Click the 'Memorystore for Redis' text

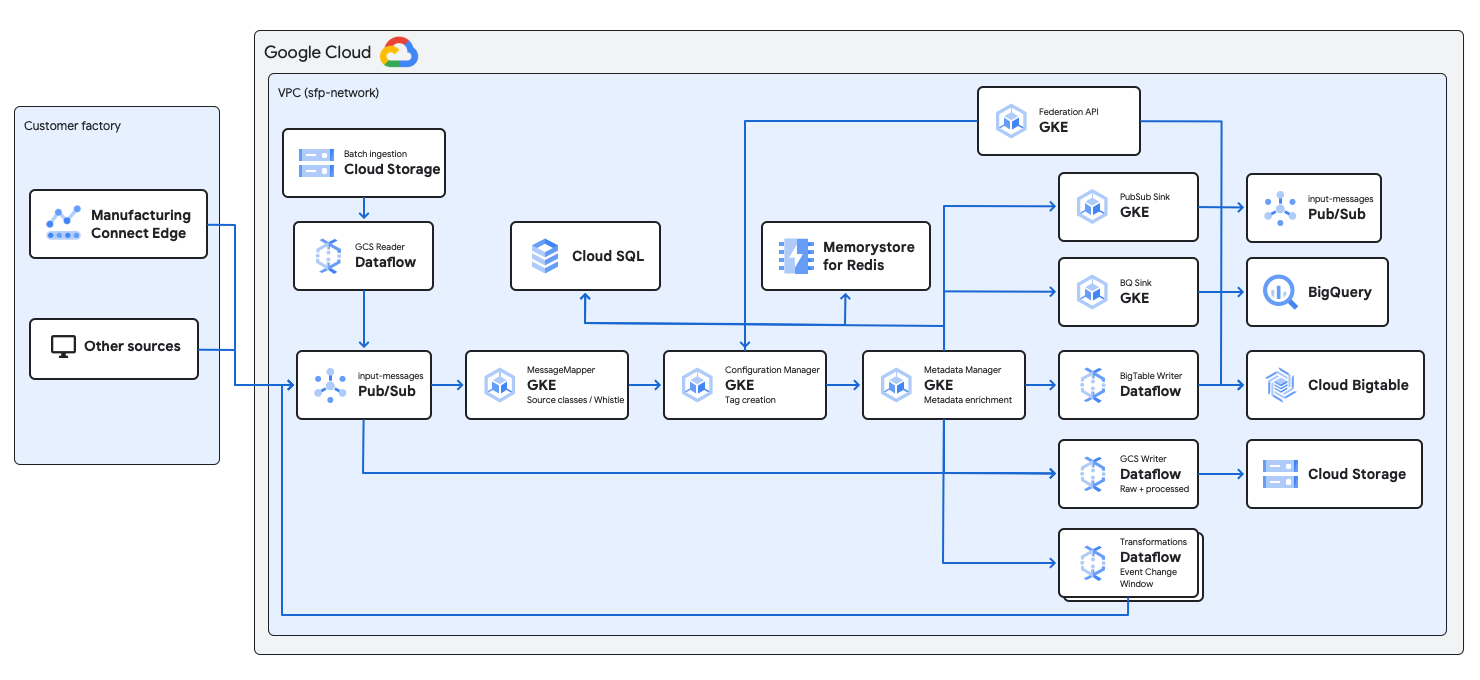click(868, 256)
